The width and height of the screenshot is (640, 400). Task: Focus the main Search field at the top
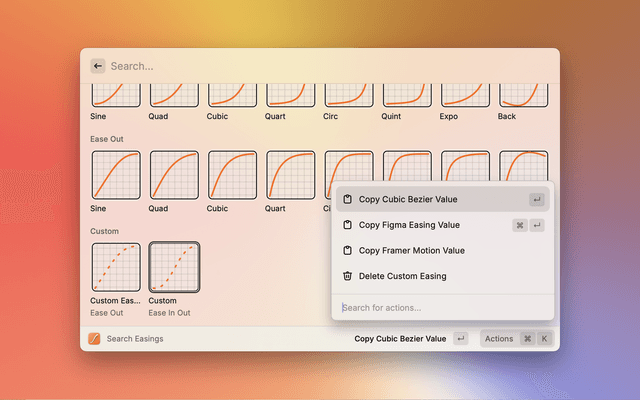click(x=320, y=66)
